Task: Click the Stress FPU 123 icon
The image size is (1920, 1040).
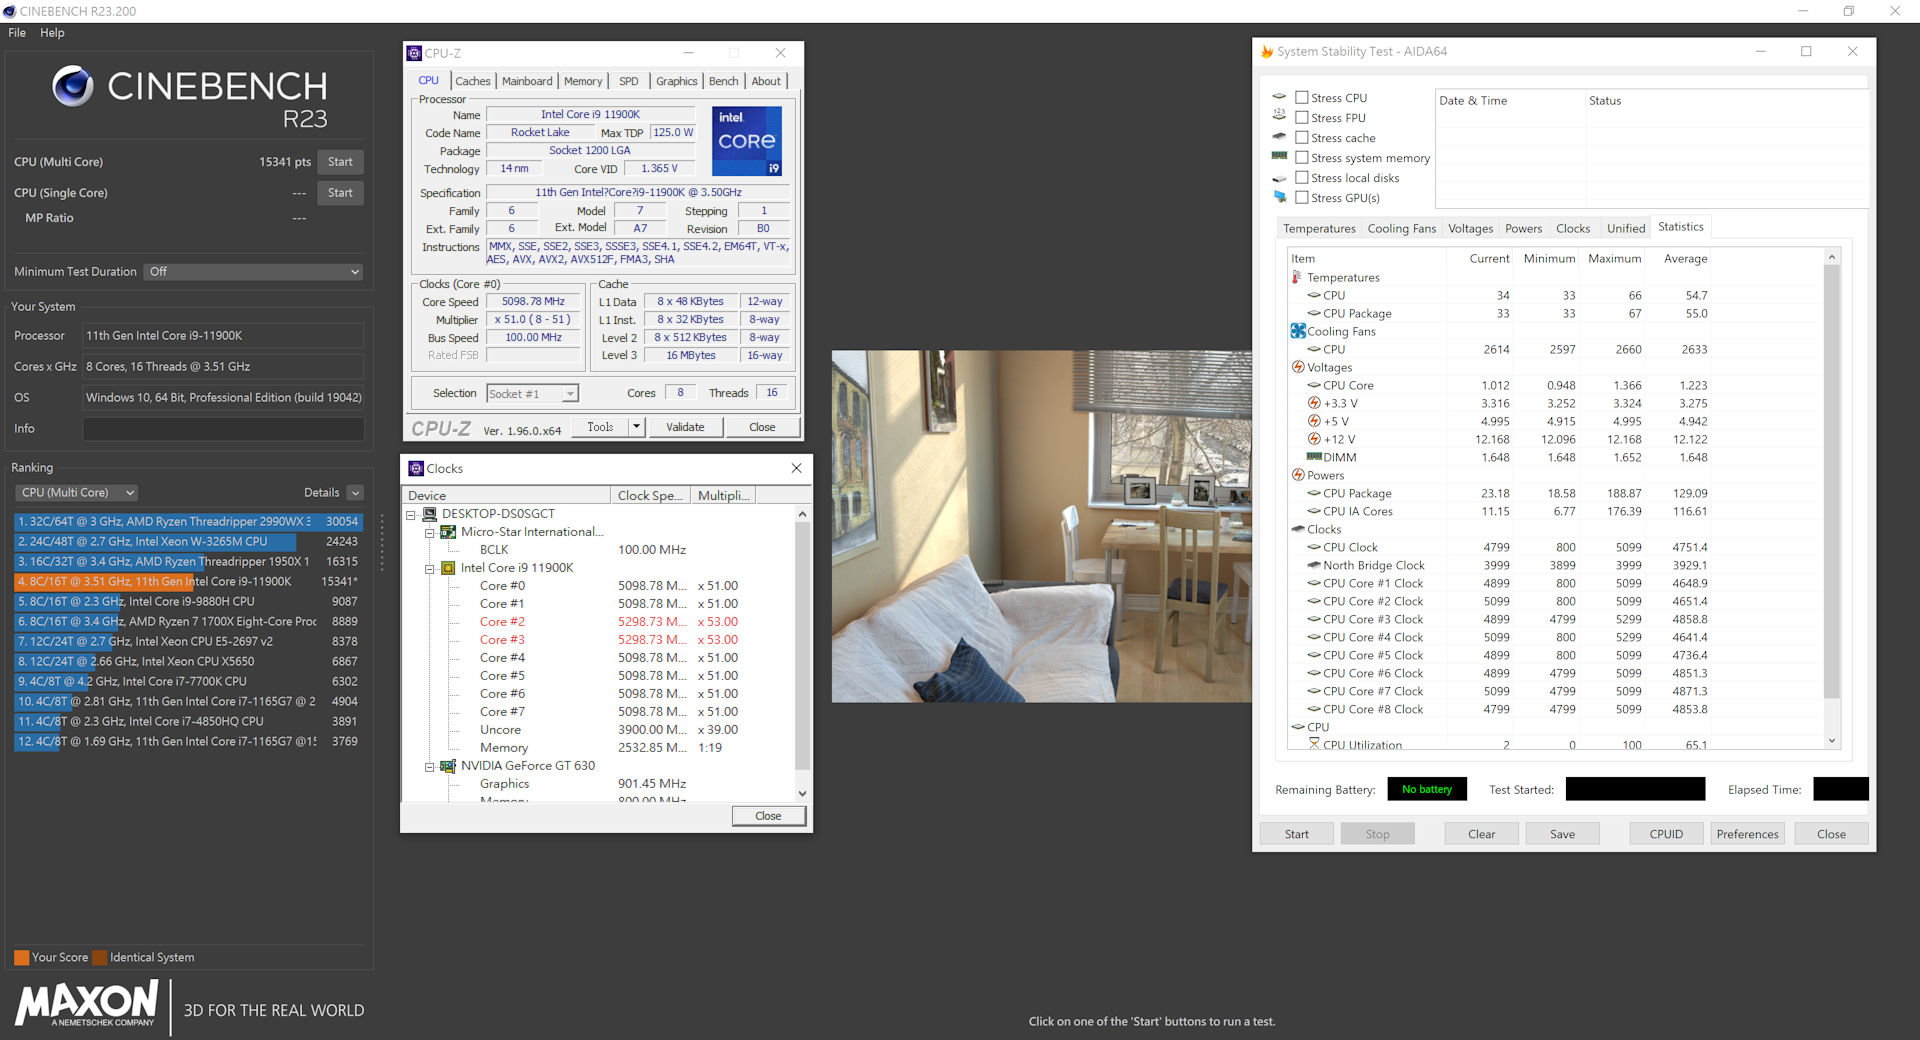Action: (1279, 115)
